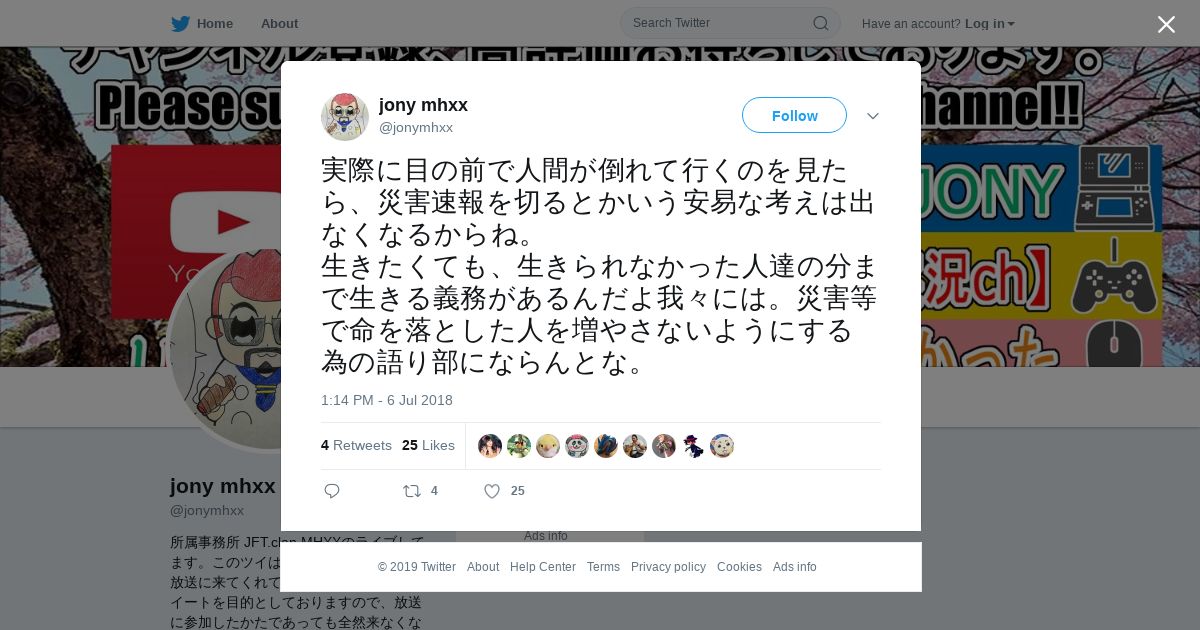Retweet using the retweet arrows icon

[411, 491]
